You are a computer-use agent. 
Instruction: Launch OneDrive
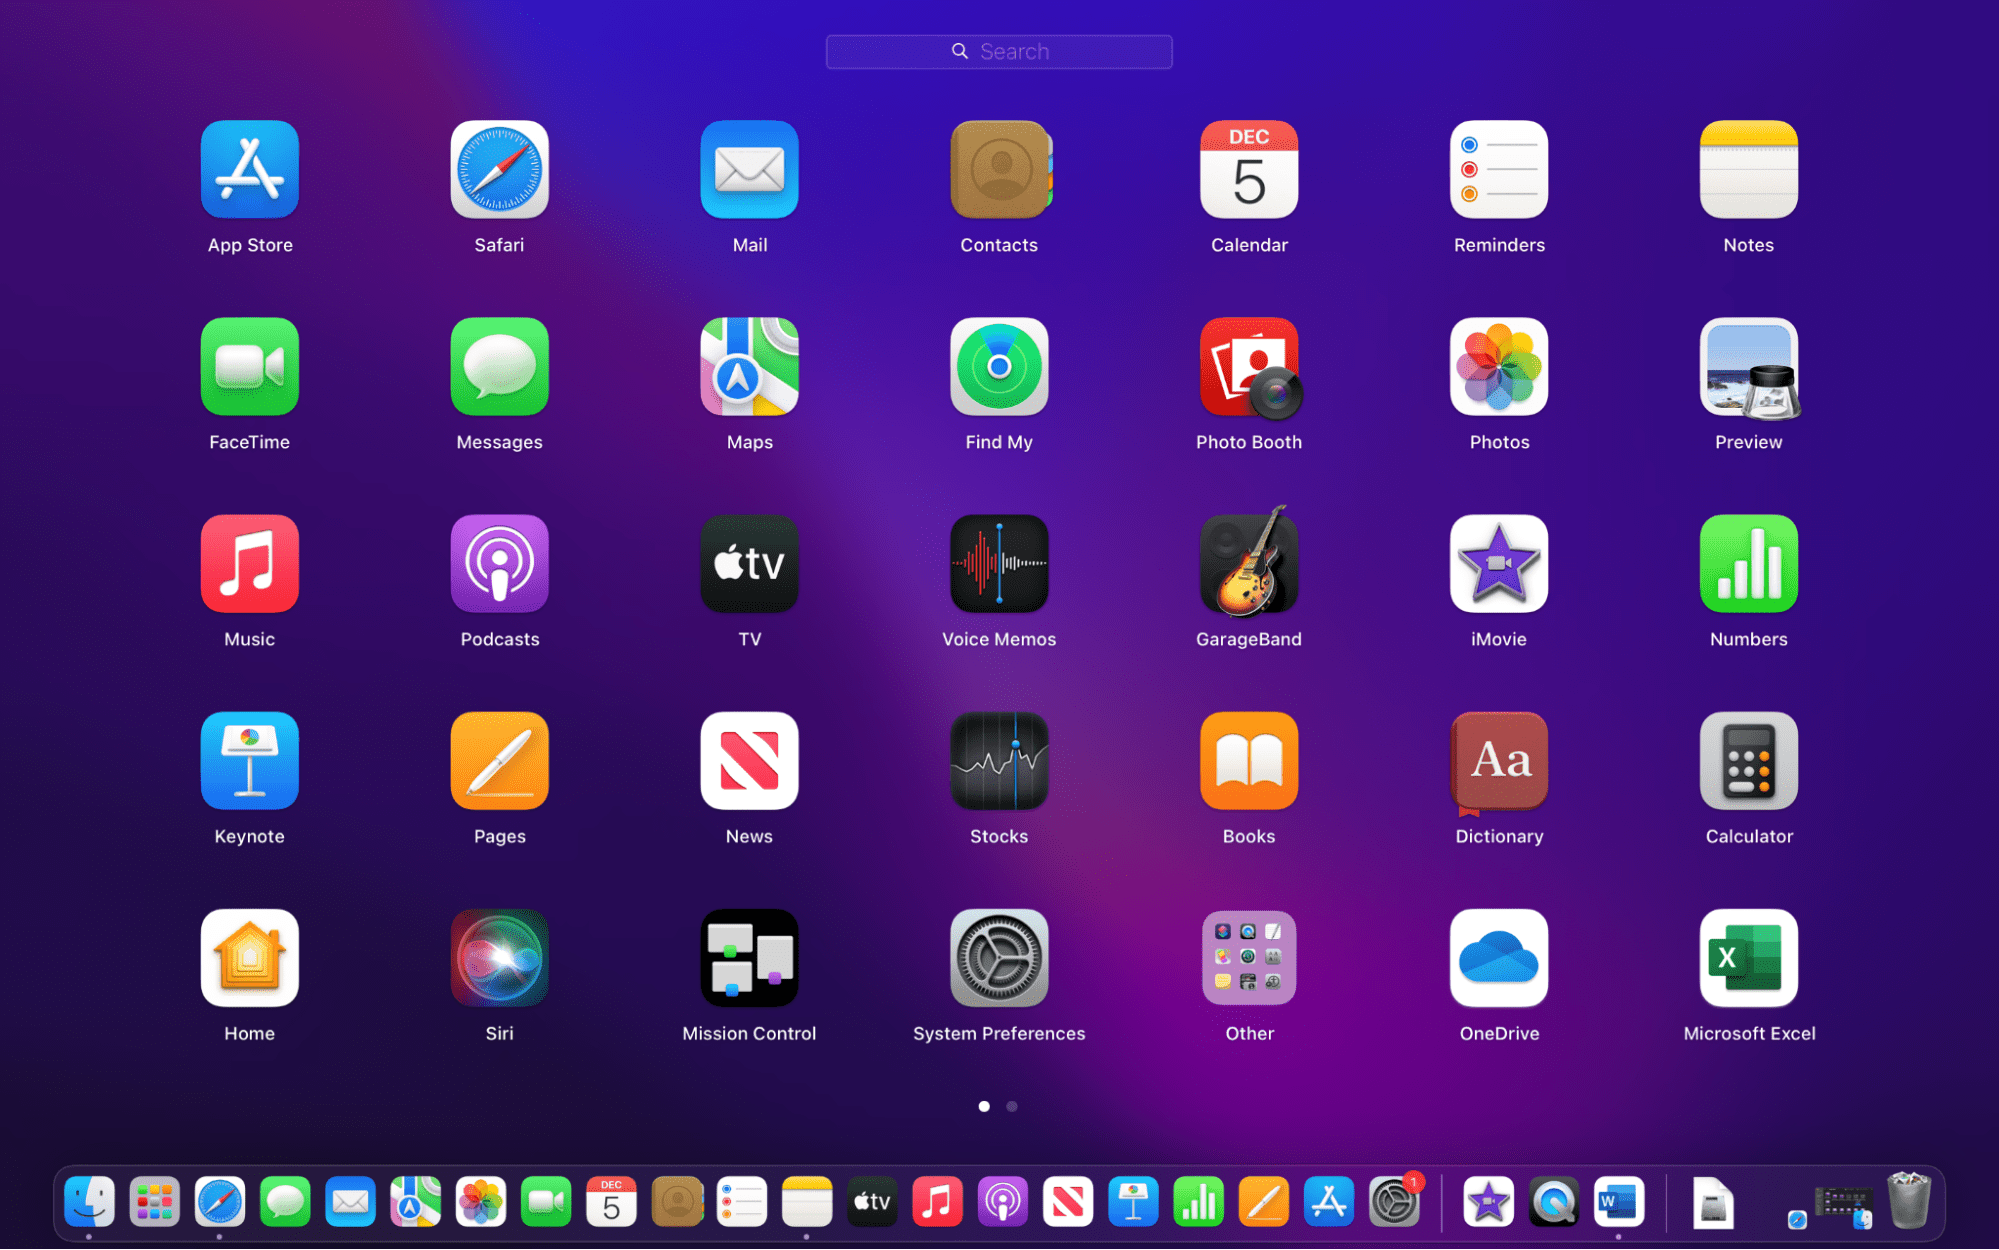[1499, 958]
